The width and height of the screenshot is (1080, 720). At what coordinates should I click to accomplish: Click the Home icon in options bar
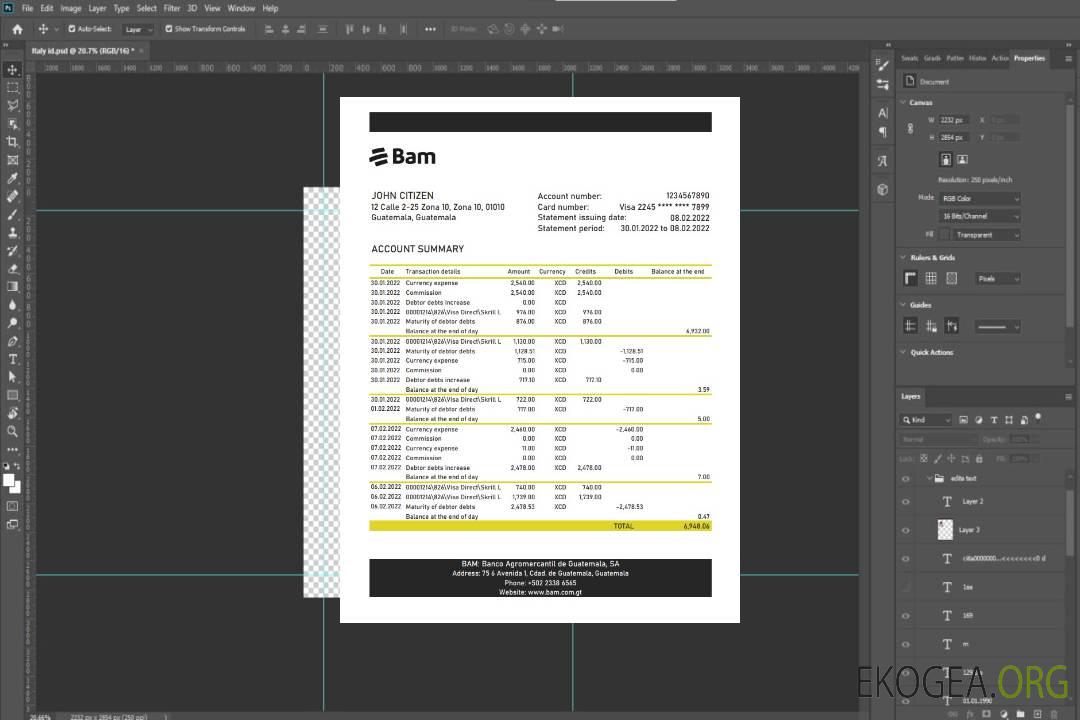[x=17, y=29]
